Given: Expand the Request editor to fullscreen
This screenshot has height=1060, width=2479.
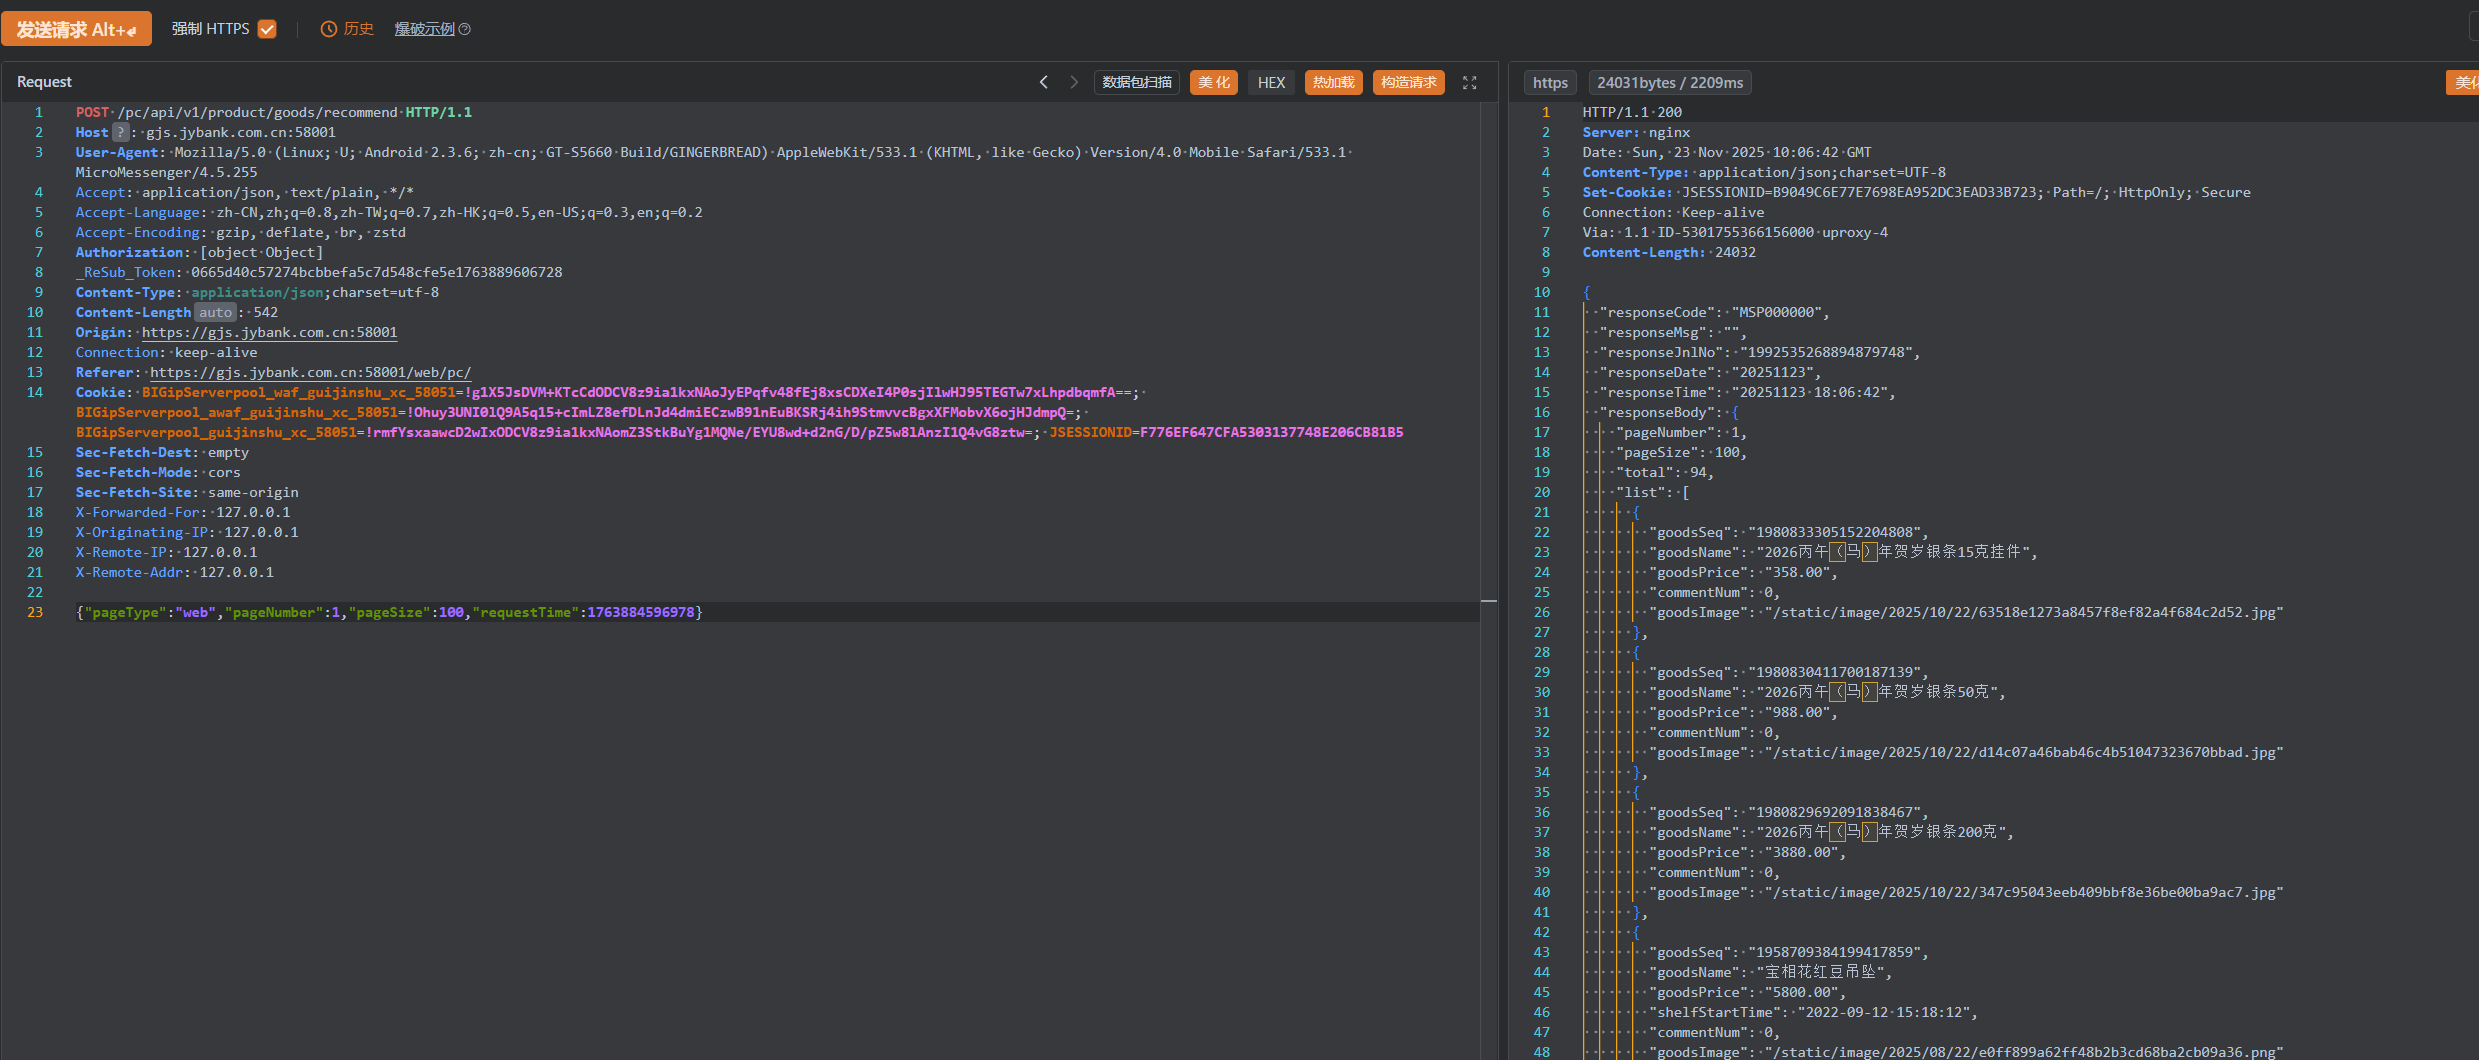Looking at the screenshot, I should [1469, 83].
